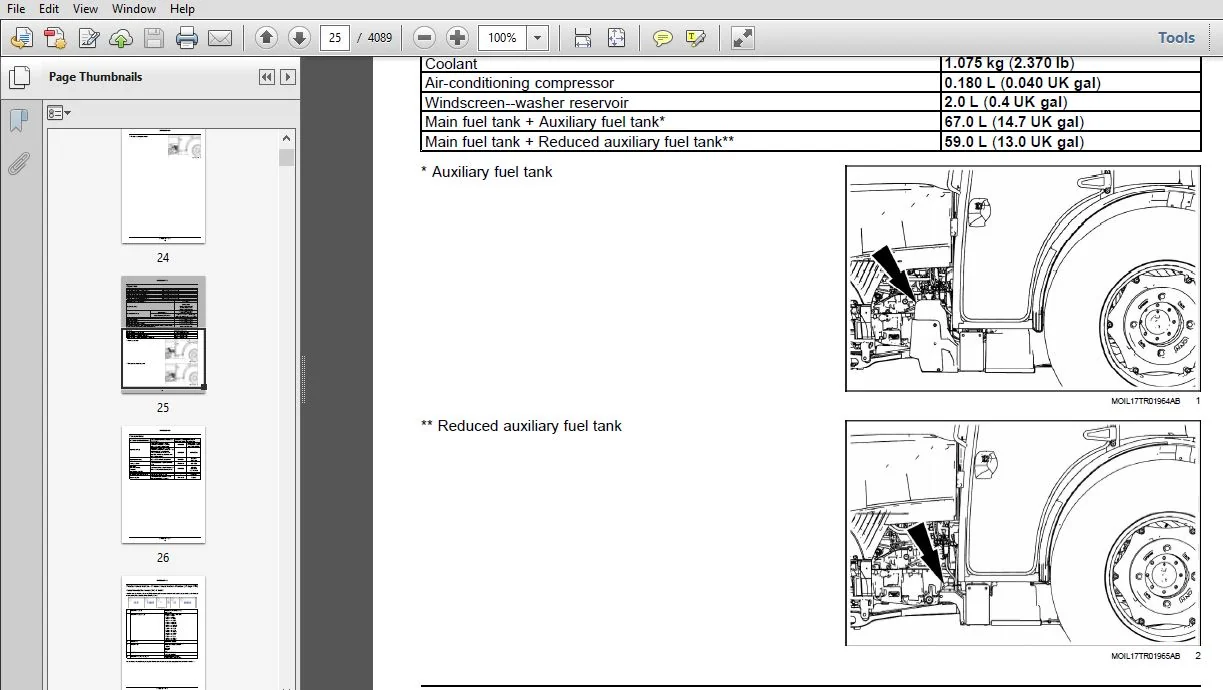Open the Bookmarks panel icon

pyautogui.click(x=18, y=121)
